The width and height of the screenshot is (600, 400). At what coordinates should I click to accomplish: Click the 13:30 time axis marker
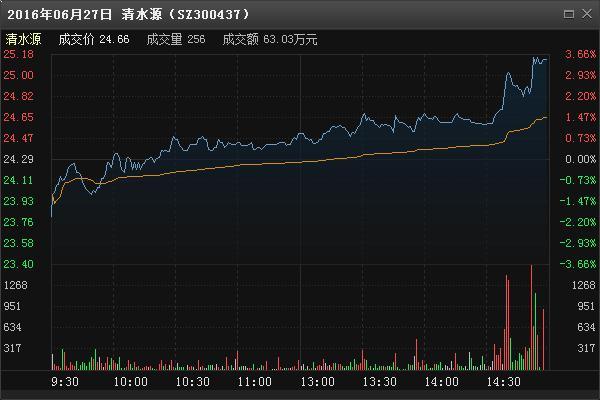pos(379,382)
